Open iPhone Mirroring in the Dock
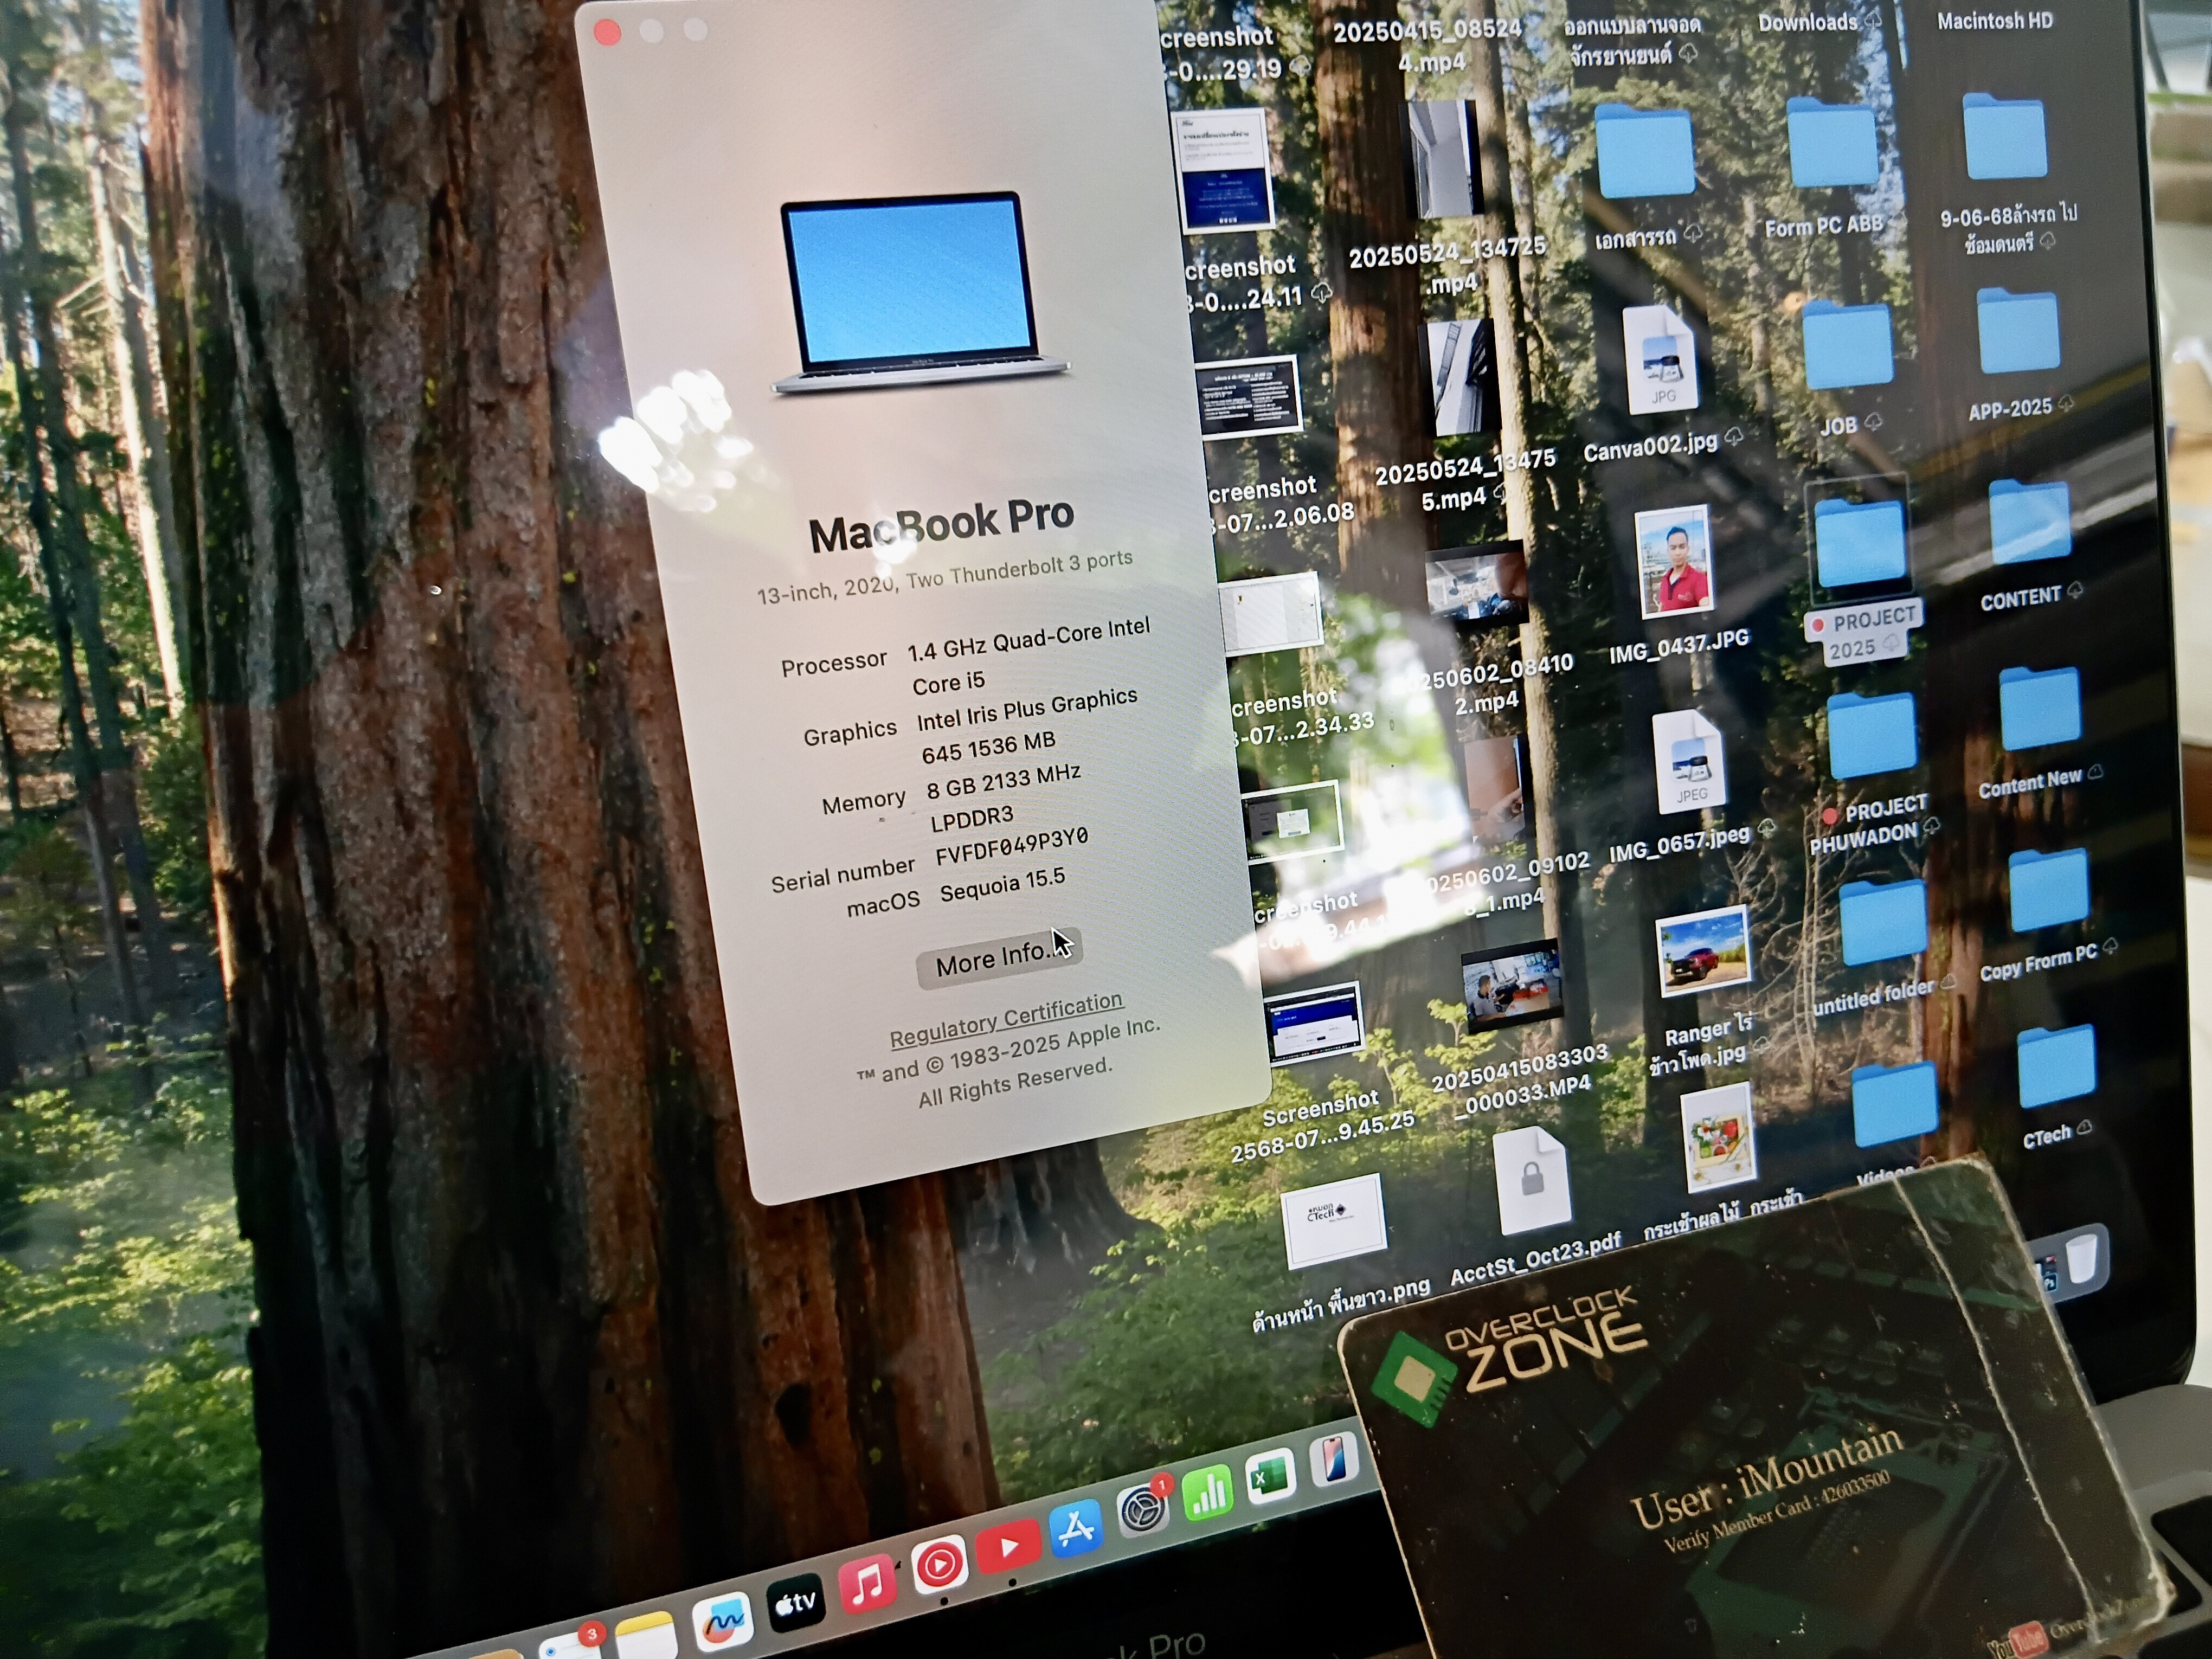 click(1333, 1460)
